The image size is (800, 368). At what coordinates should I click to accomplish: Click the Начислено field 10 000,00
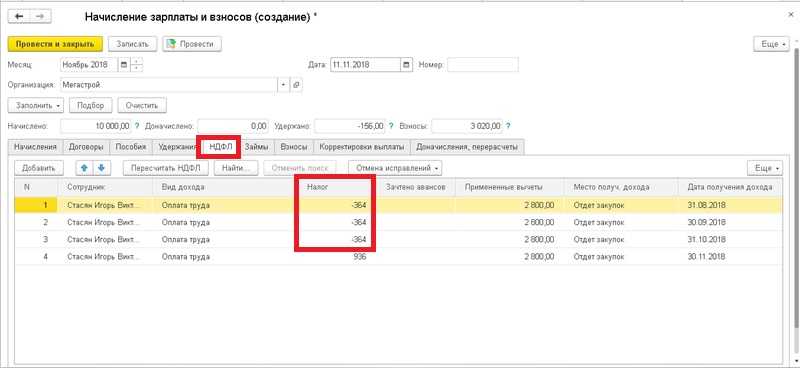click(x=96, y=126)
